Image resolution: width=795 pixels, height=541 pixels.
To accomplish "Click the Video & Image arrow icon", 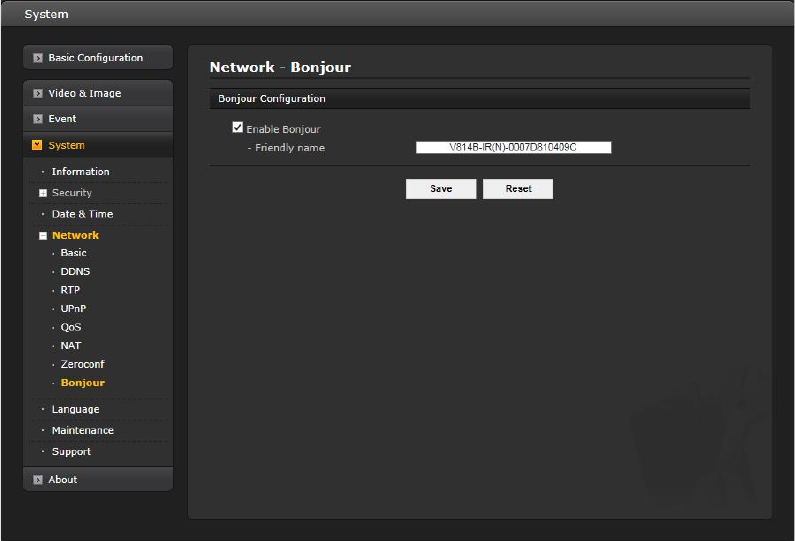I will point(38,93).
